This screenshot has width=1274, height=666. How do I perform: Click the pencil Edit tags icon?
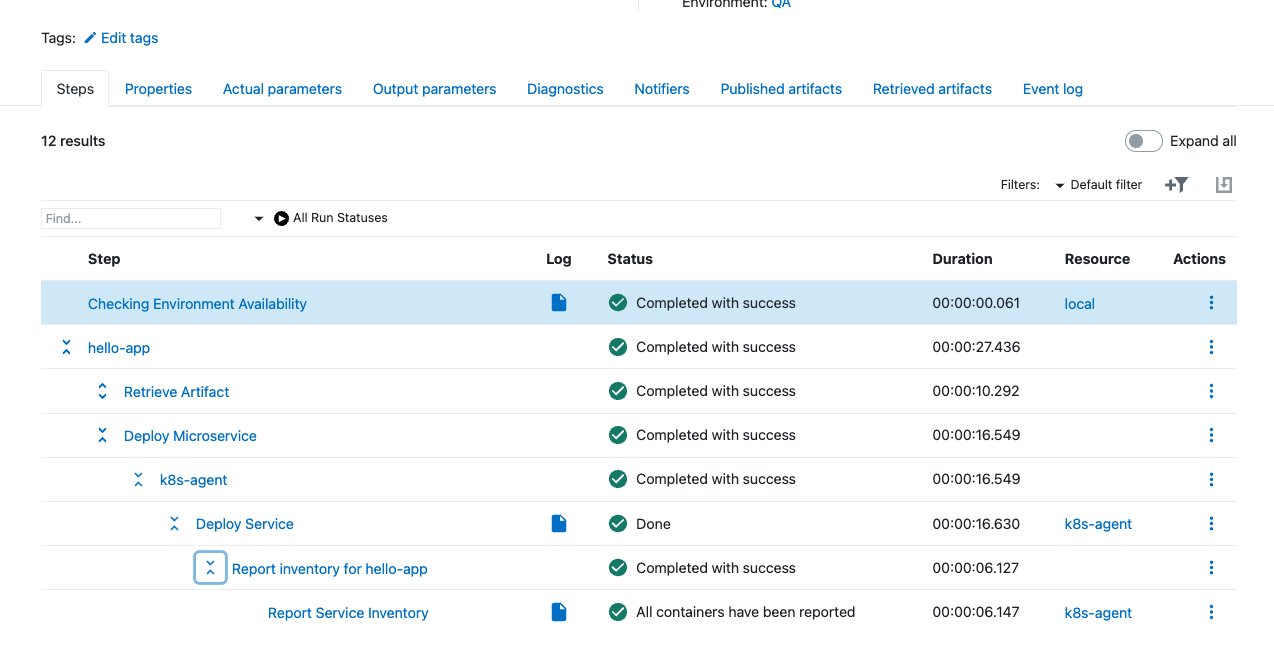tap(90, 38)
